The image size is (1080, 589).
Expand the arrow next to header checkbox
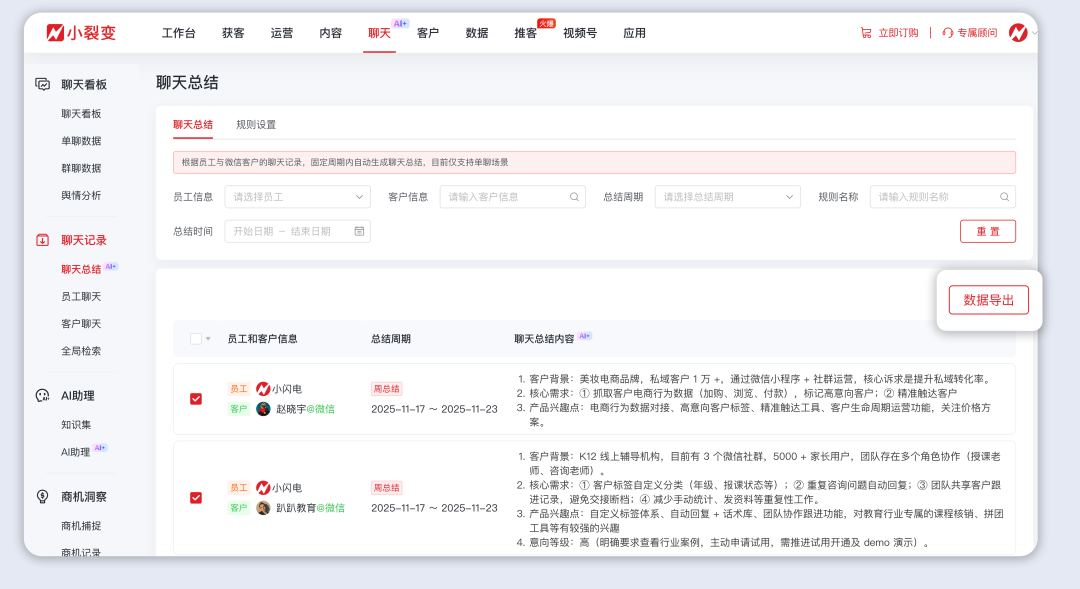[x=208, y=339]
